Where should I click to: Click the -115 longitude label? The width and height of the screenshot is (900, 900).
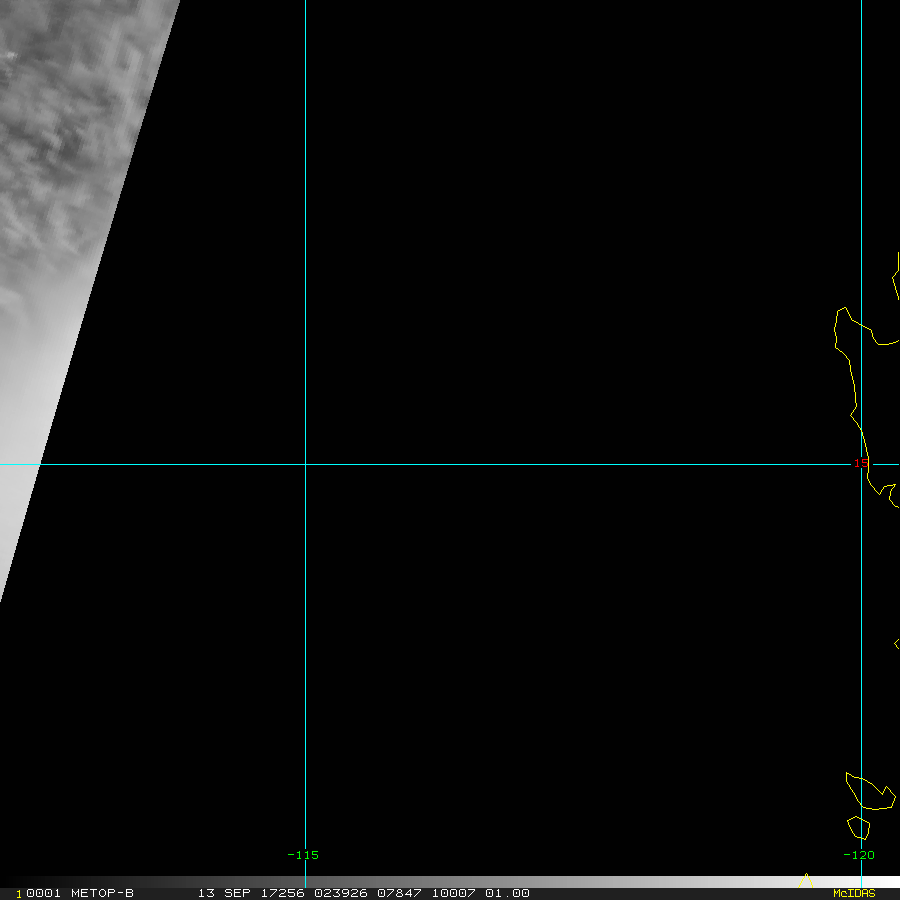click(x=303, y=855)
